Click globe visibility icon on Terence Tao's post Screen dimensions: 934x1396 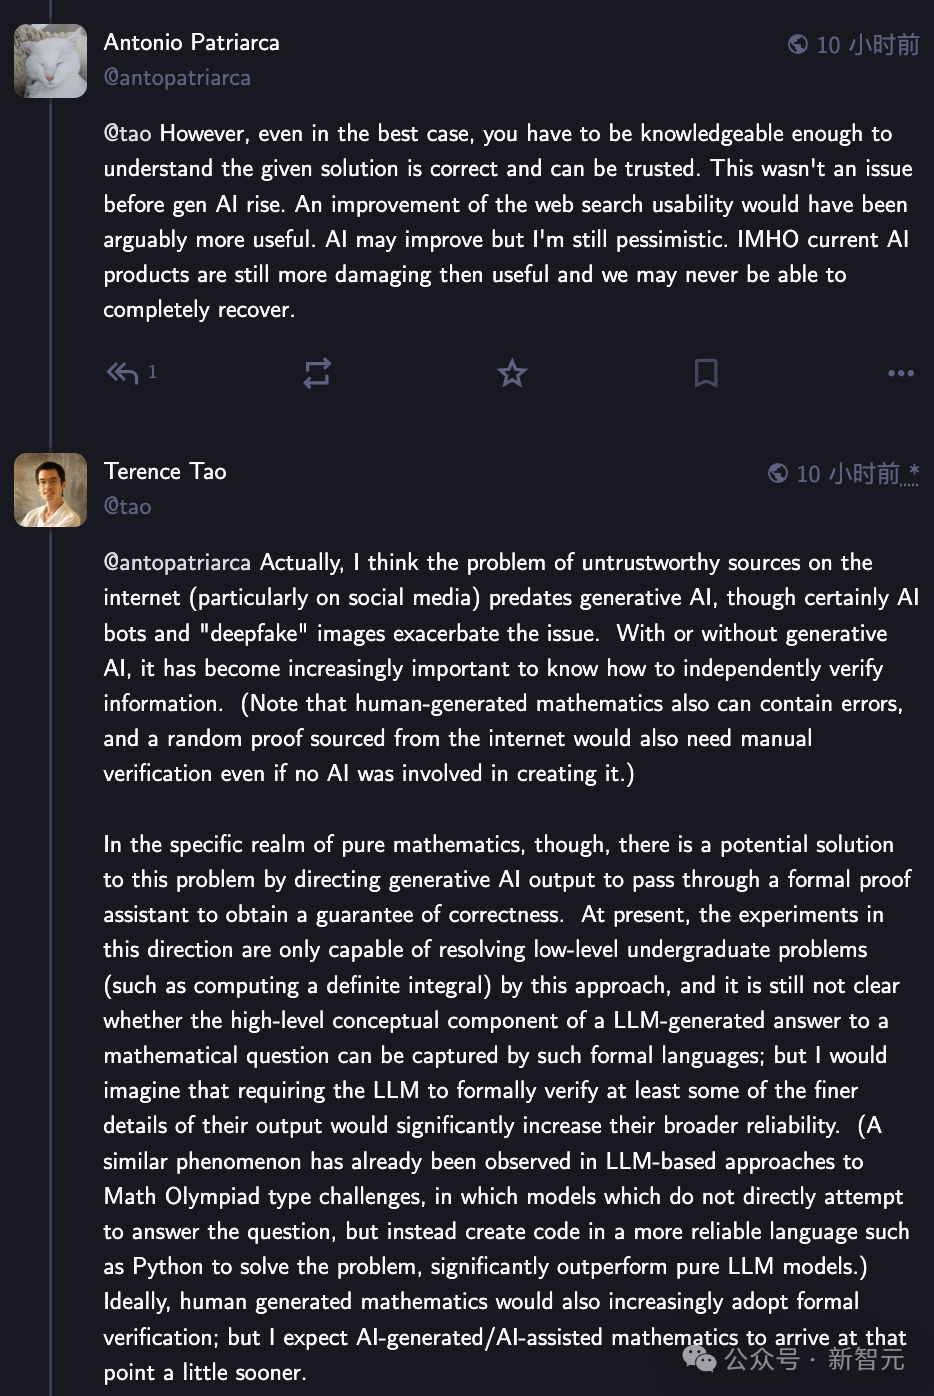tap(778, 473)
